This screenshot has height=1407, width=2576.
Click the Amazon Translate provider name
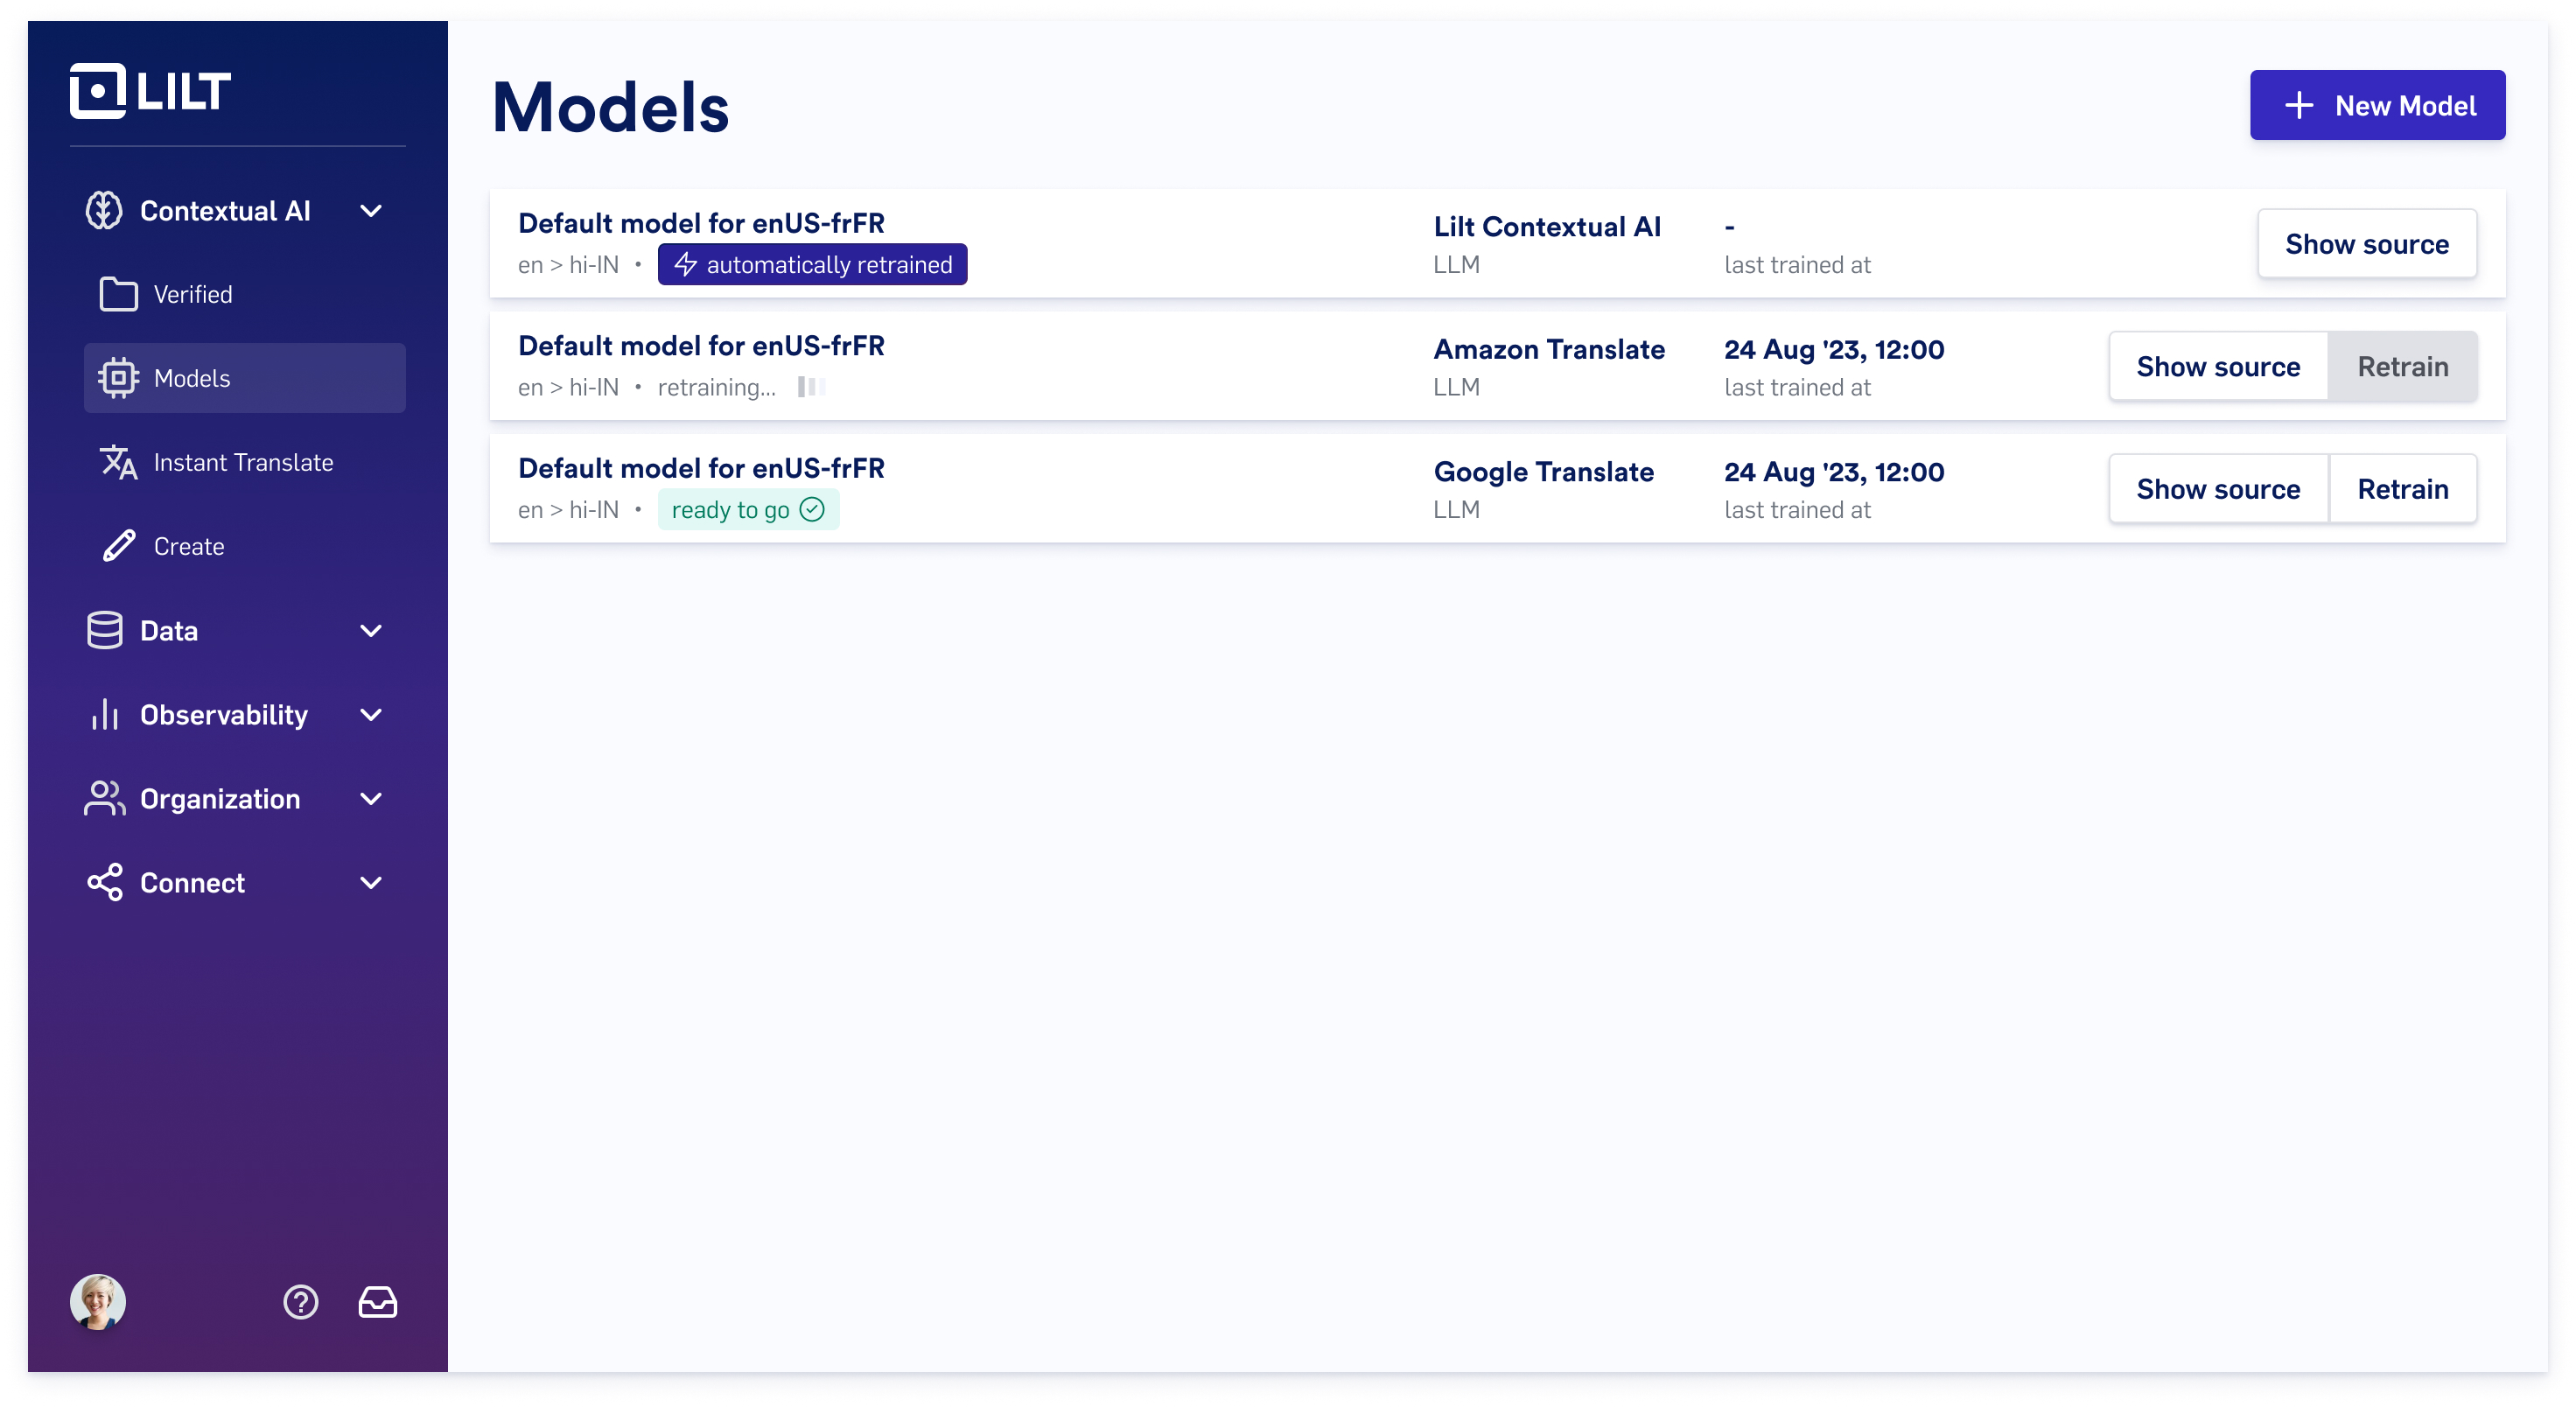tap(1548, 349)
